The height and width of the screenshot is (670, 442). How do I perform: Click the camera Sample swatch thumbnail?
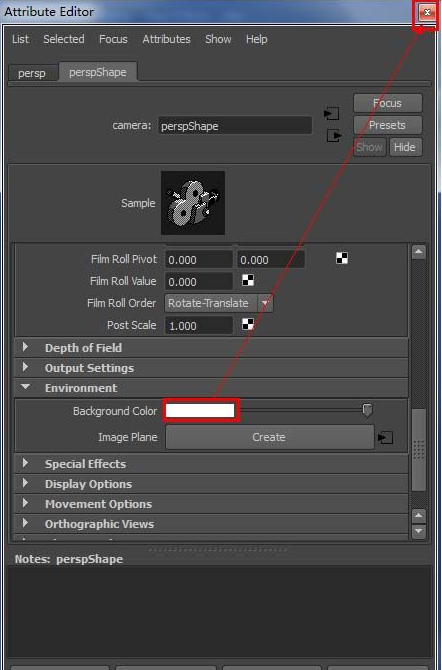(193, 203)
